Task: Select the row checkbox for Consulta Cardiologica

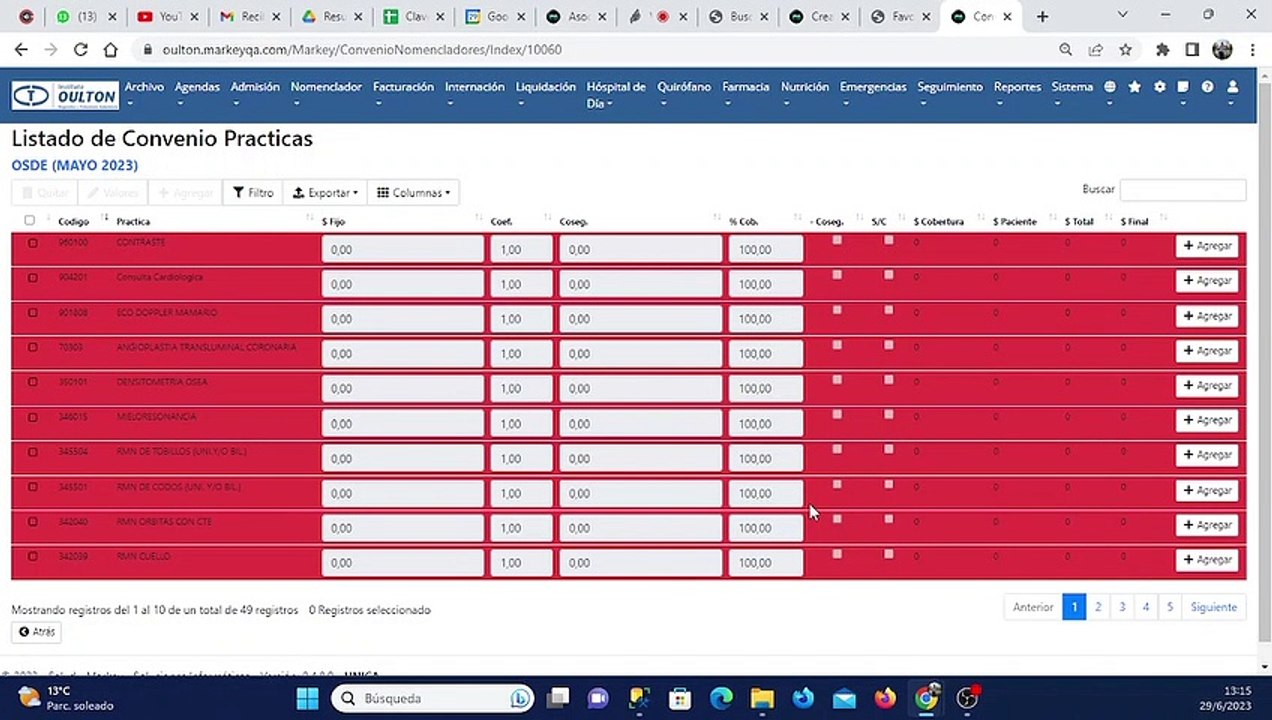Action: [33, 277]
